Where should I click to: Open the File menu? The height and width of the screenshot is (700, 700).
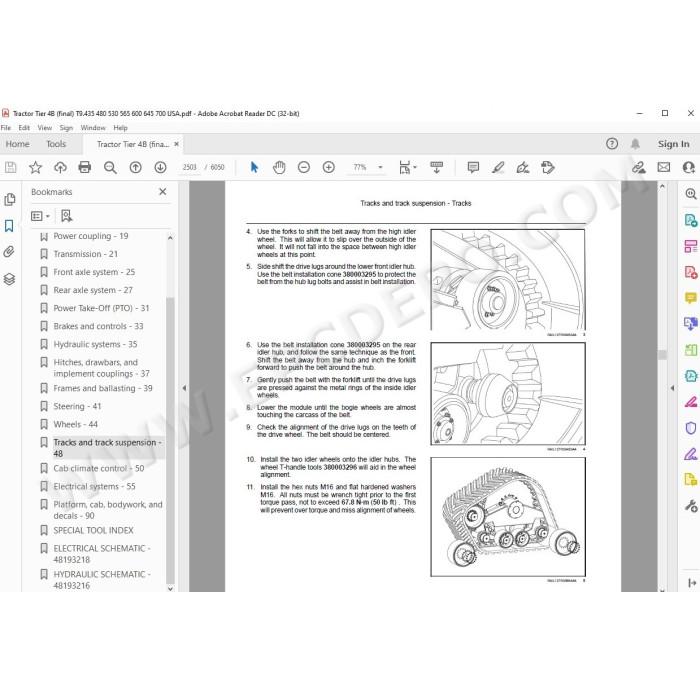[x=6, y=128]
